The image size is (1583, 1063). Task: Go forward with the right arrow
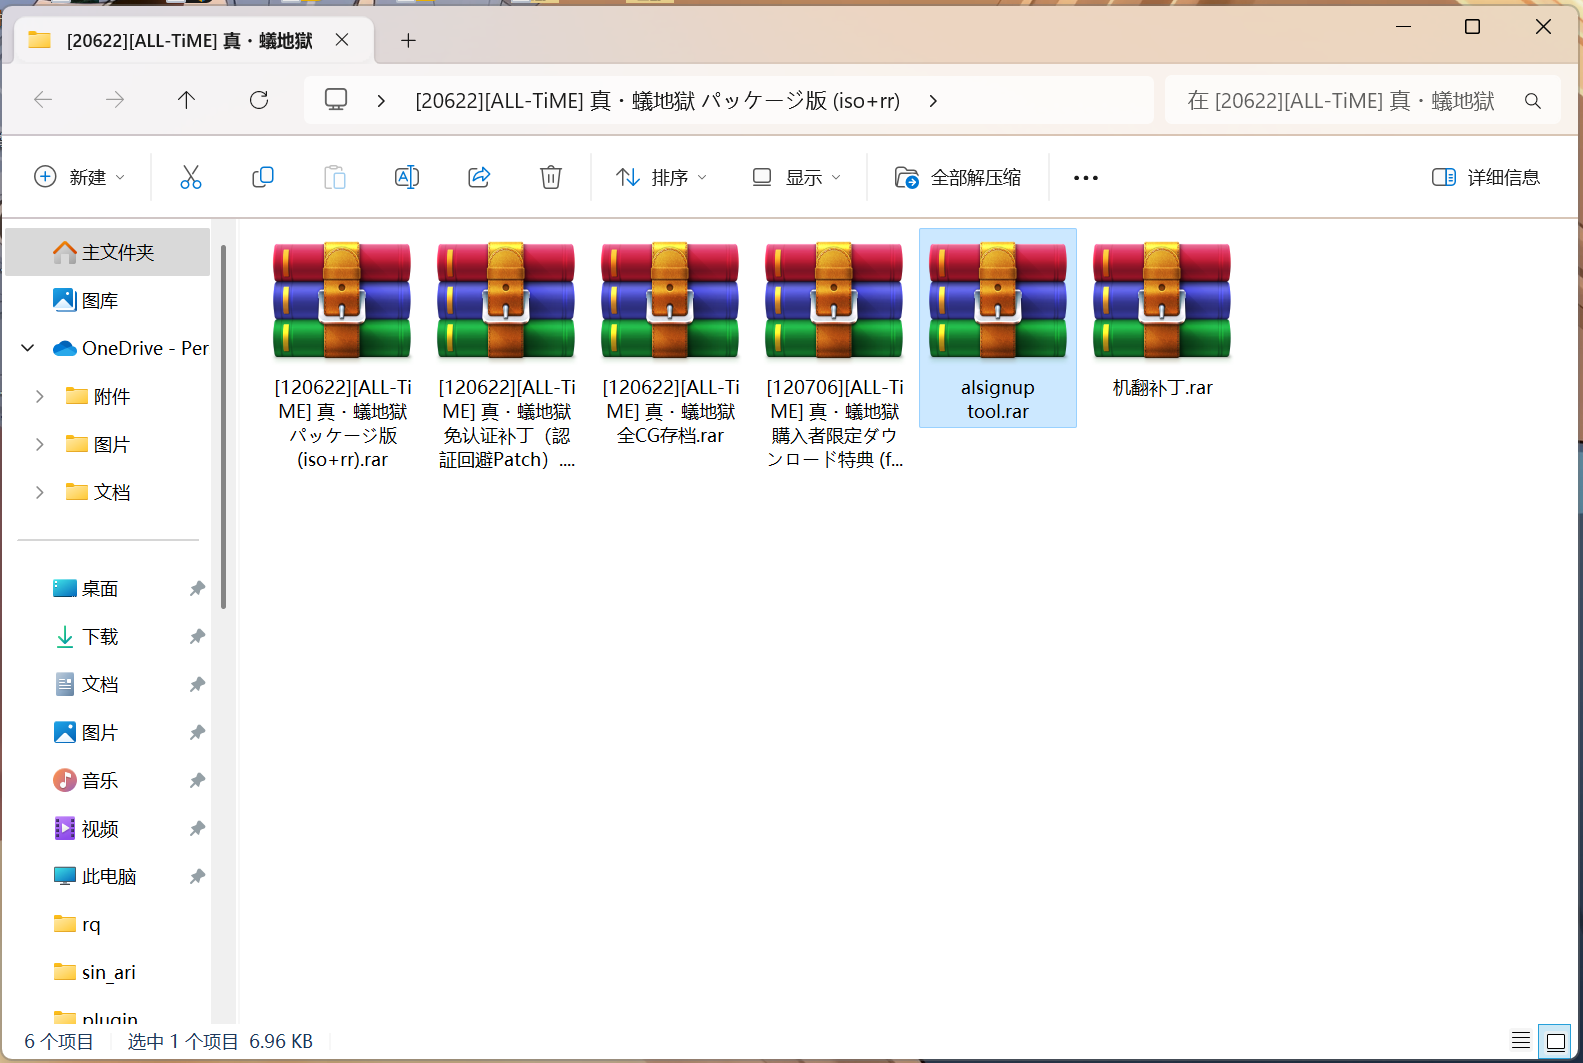tap(115, 100)
